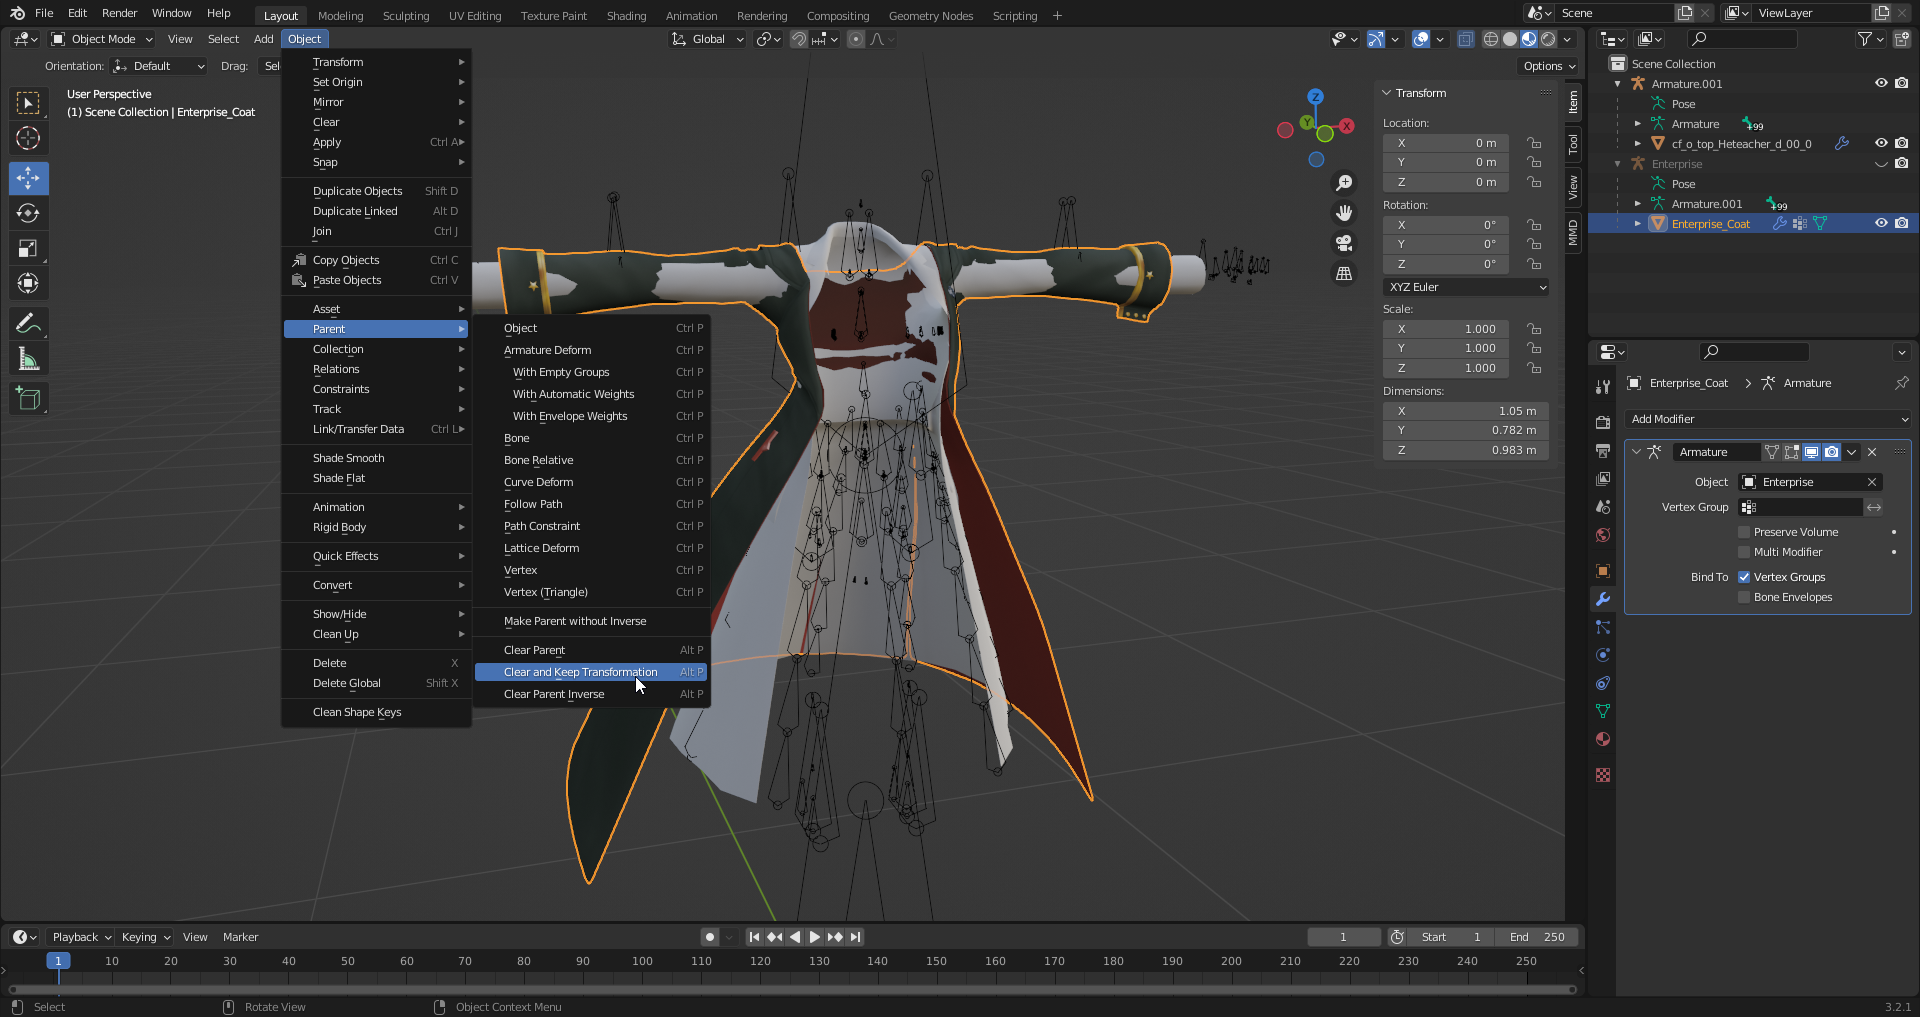Enable the Preserve Volume checkbox

pos(1744,532)
